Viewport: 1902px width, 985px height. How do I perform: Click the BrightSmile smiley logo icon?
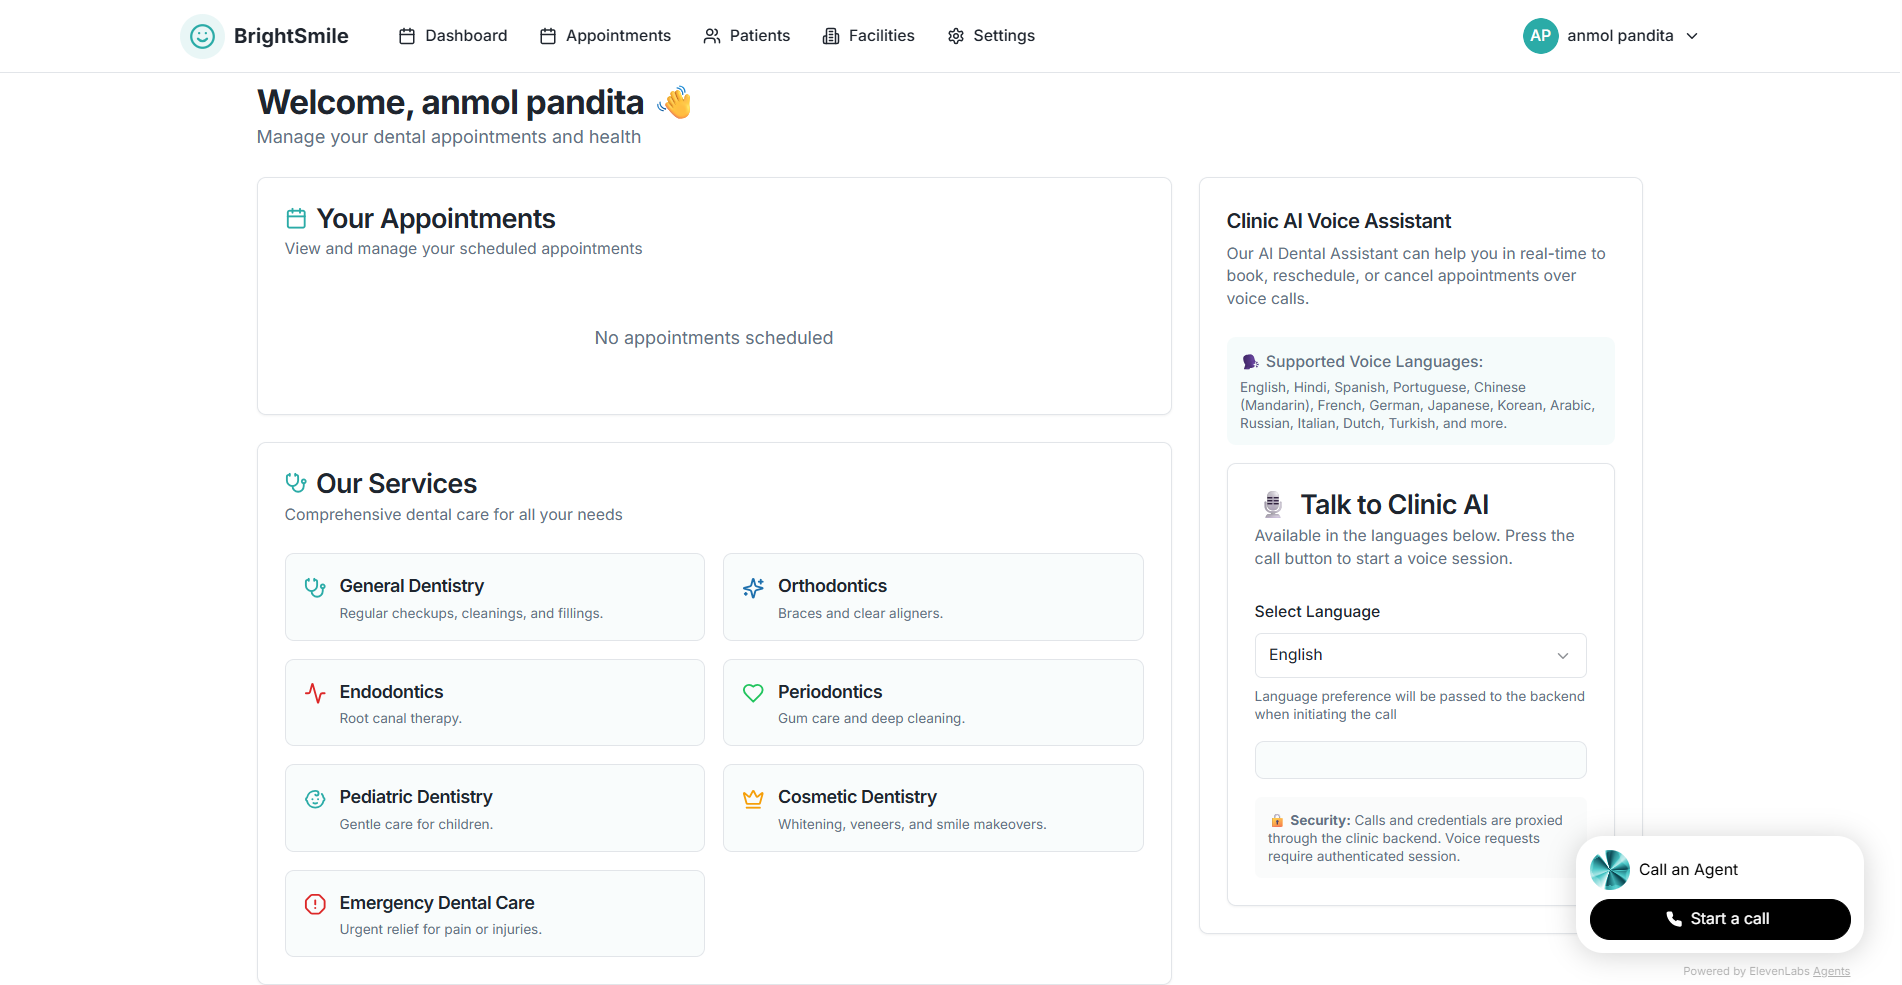[x=202, y=36]
